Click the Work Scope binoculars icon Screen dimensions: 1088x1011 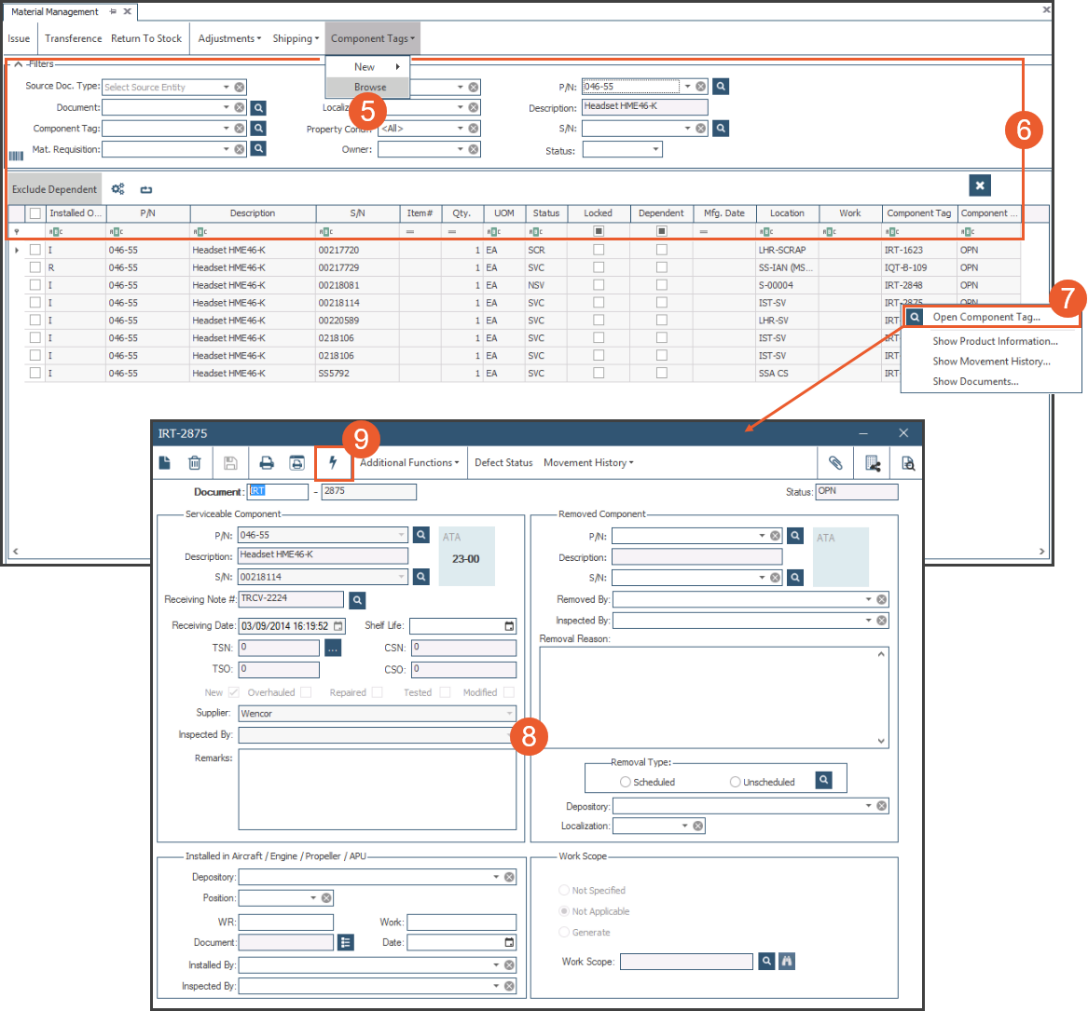786,961
